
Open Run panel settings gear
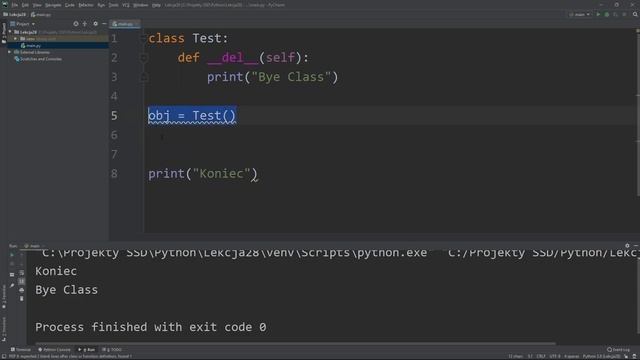click(627, 246)
